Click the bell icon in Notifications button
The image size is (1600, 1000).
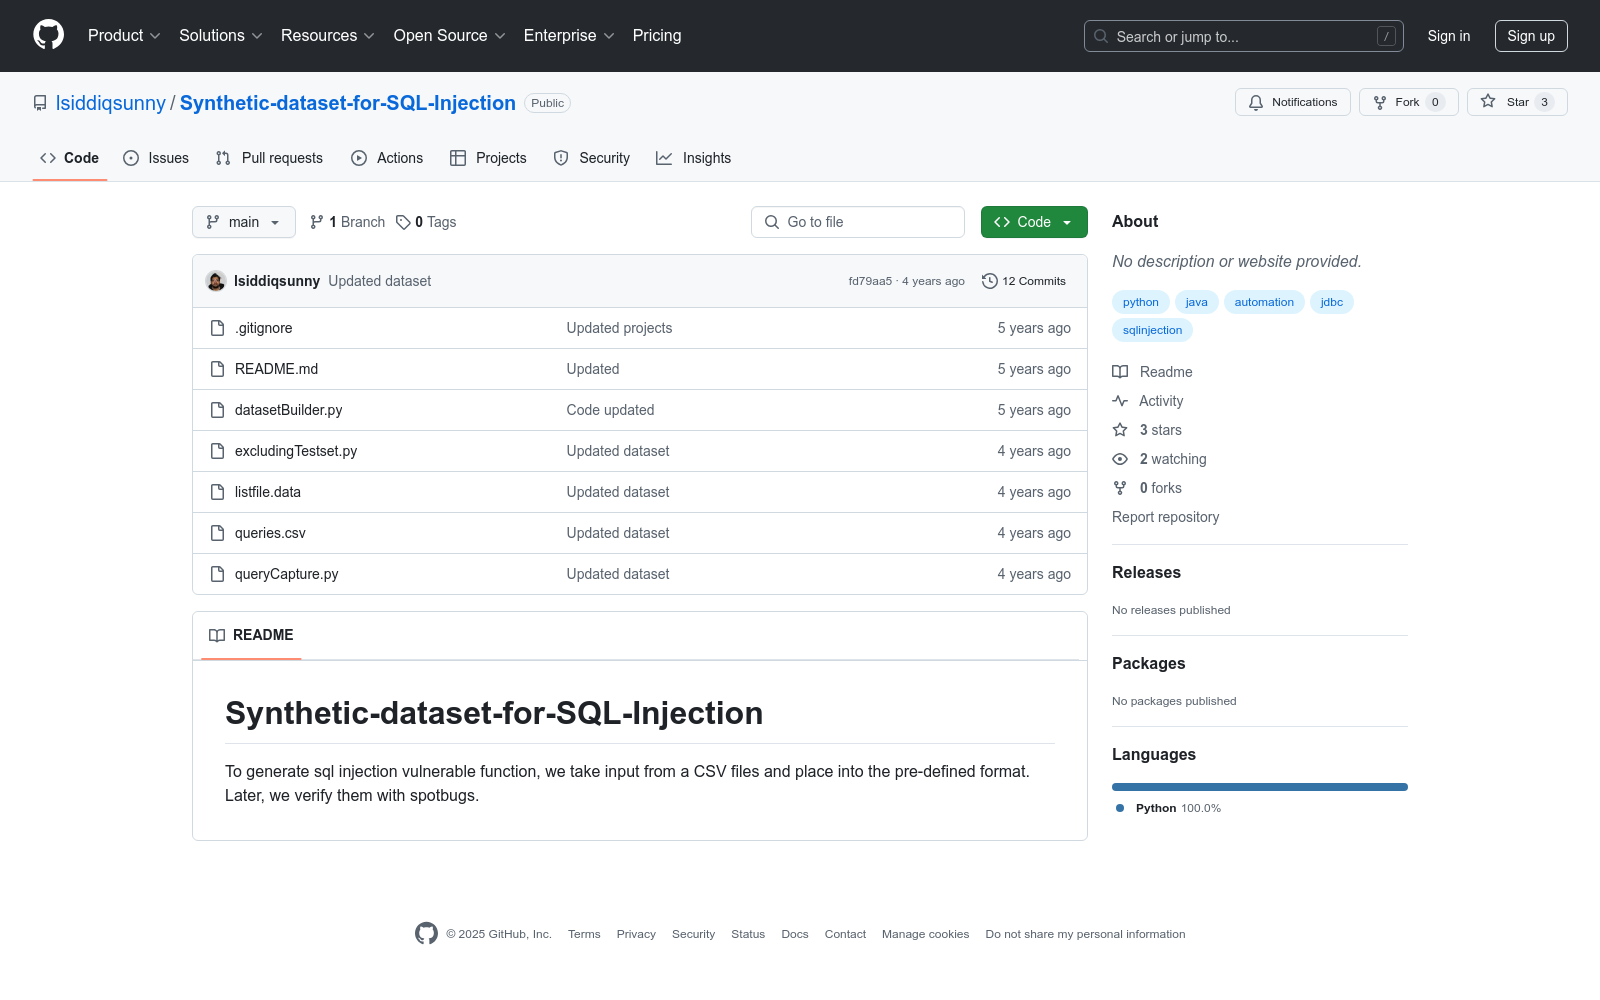click(x=1256, y=102)
